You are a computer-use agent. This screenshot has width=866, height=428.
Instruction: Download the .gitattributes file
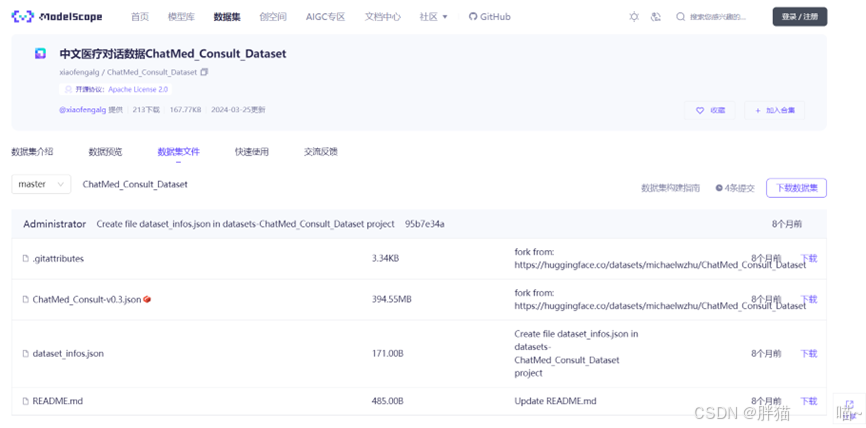click(x=809, y=258)
